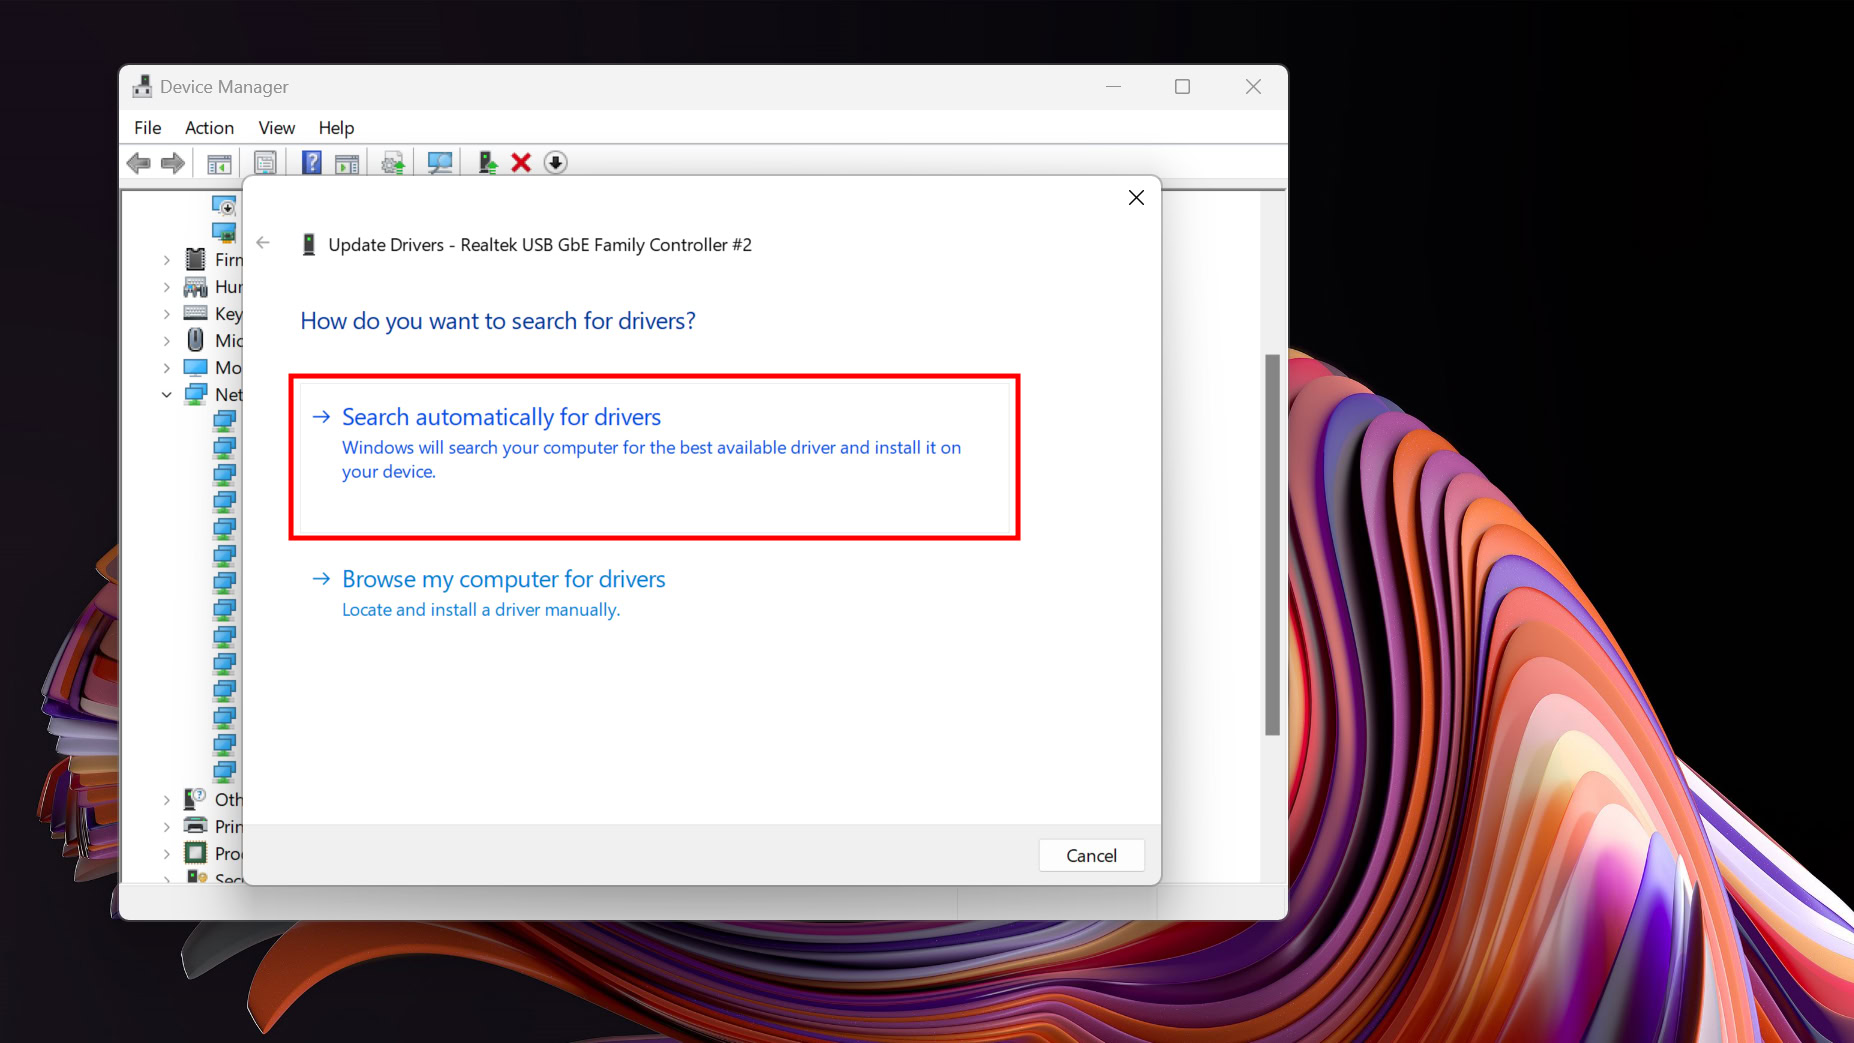Image resolution: width=1854 pixels, height=1043 pixels.
Task: Click the 'Device Manager' window title text
Action: tap(224, 87)
